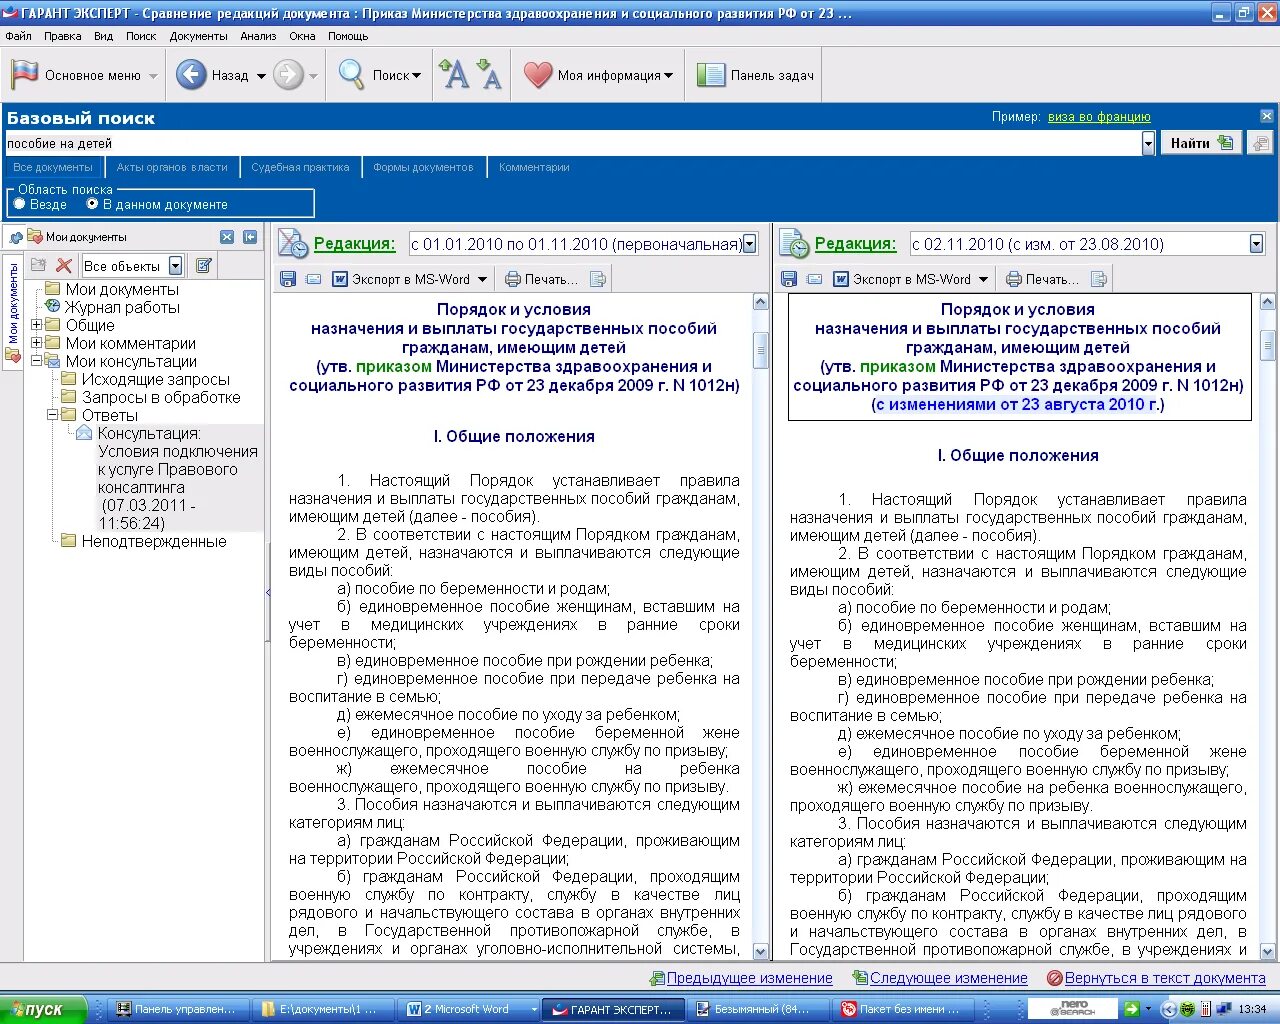Click the left Редакция clock icon
The height and width of the screenshot is (1024, 1280).
293,244
